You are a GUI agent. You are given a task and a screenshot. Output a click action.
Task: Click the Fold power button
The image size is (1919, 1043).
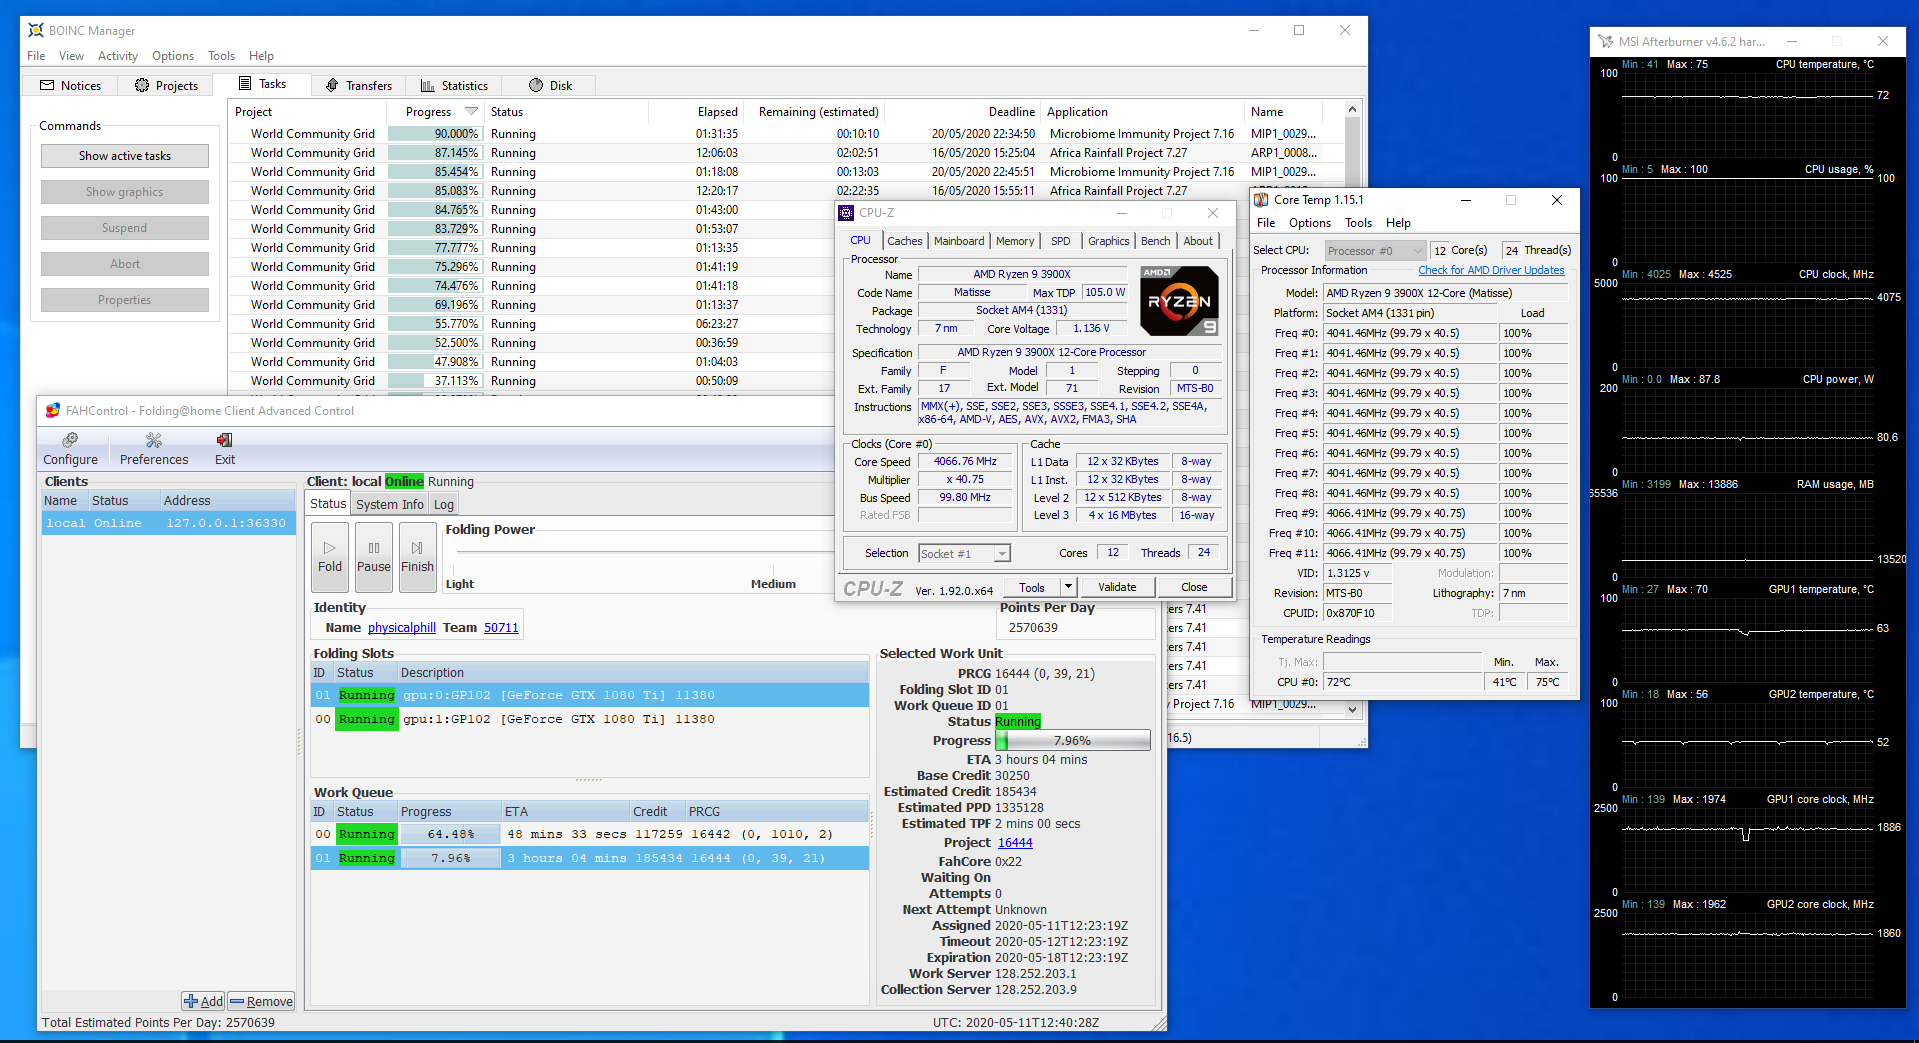point(330,557)
